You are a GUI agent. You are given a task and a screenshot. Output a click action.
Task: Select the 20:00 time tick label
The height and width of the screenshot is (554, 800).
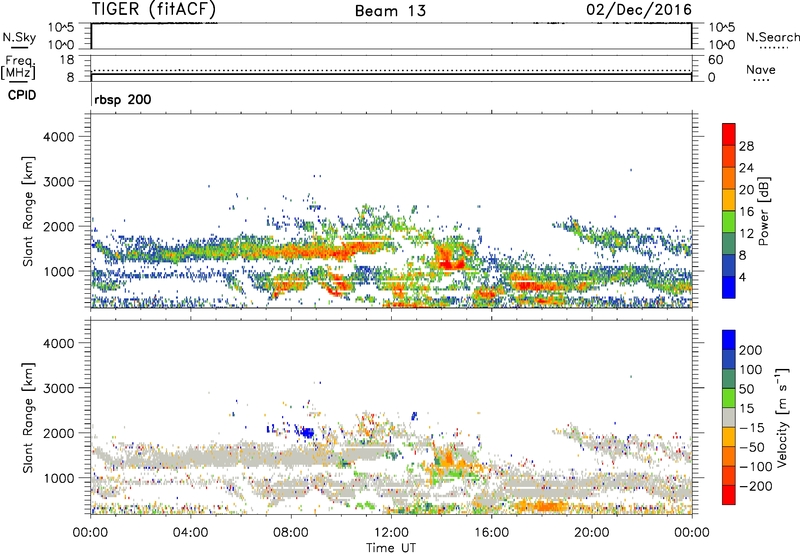click(x=591, y=533)
